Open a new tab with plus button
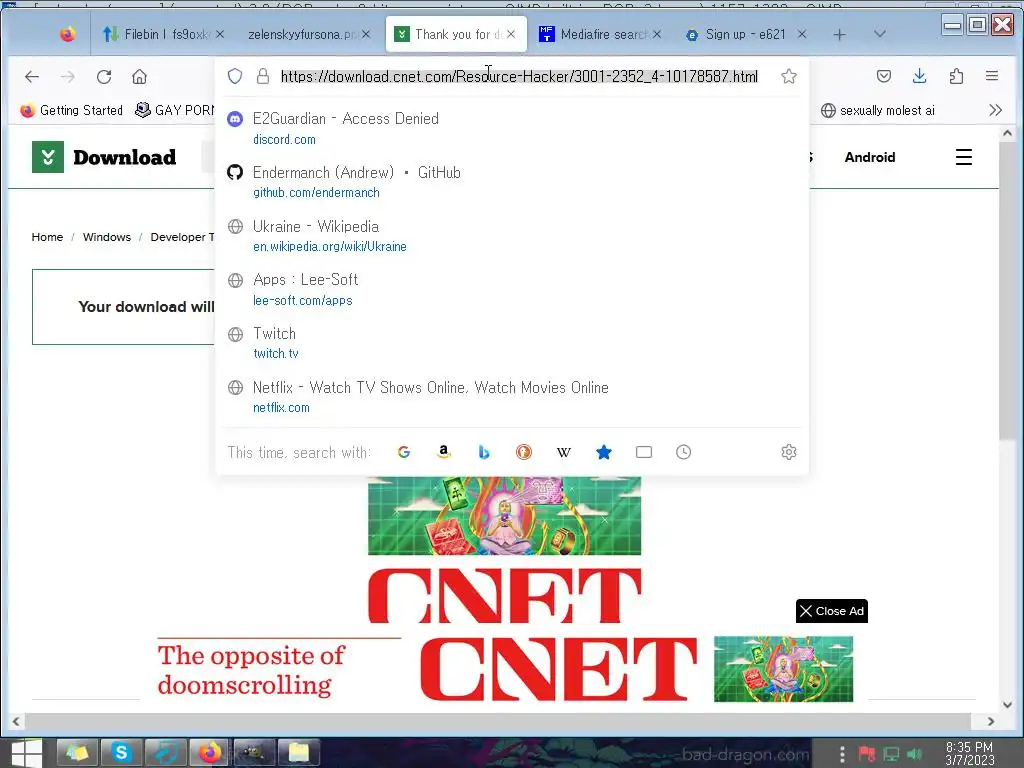This screenshot has width=1024, height=768. point(840,34)
